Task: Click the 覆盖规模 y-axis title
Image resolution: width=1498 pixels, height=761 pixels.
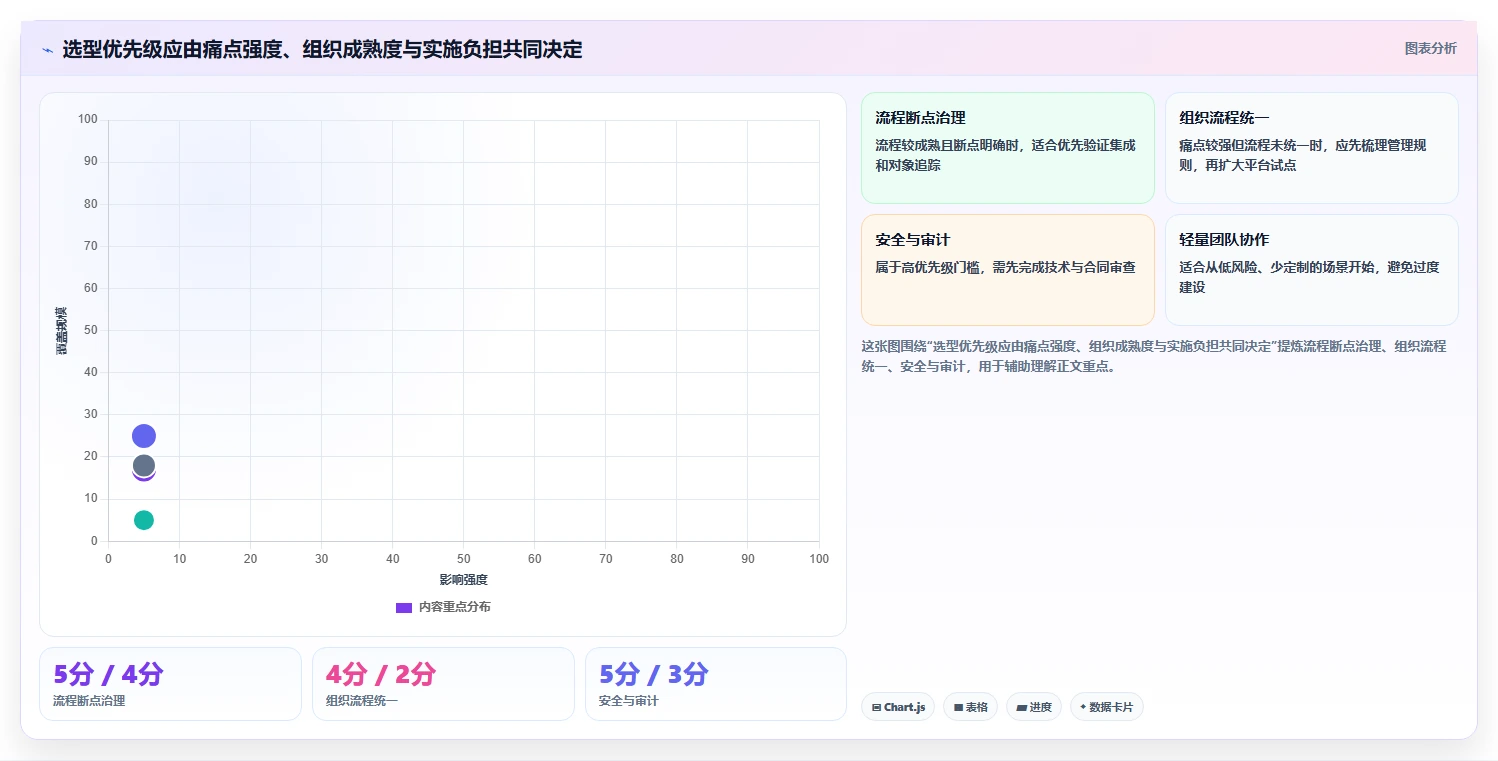Action: [x=62, y=330]
